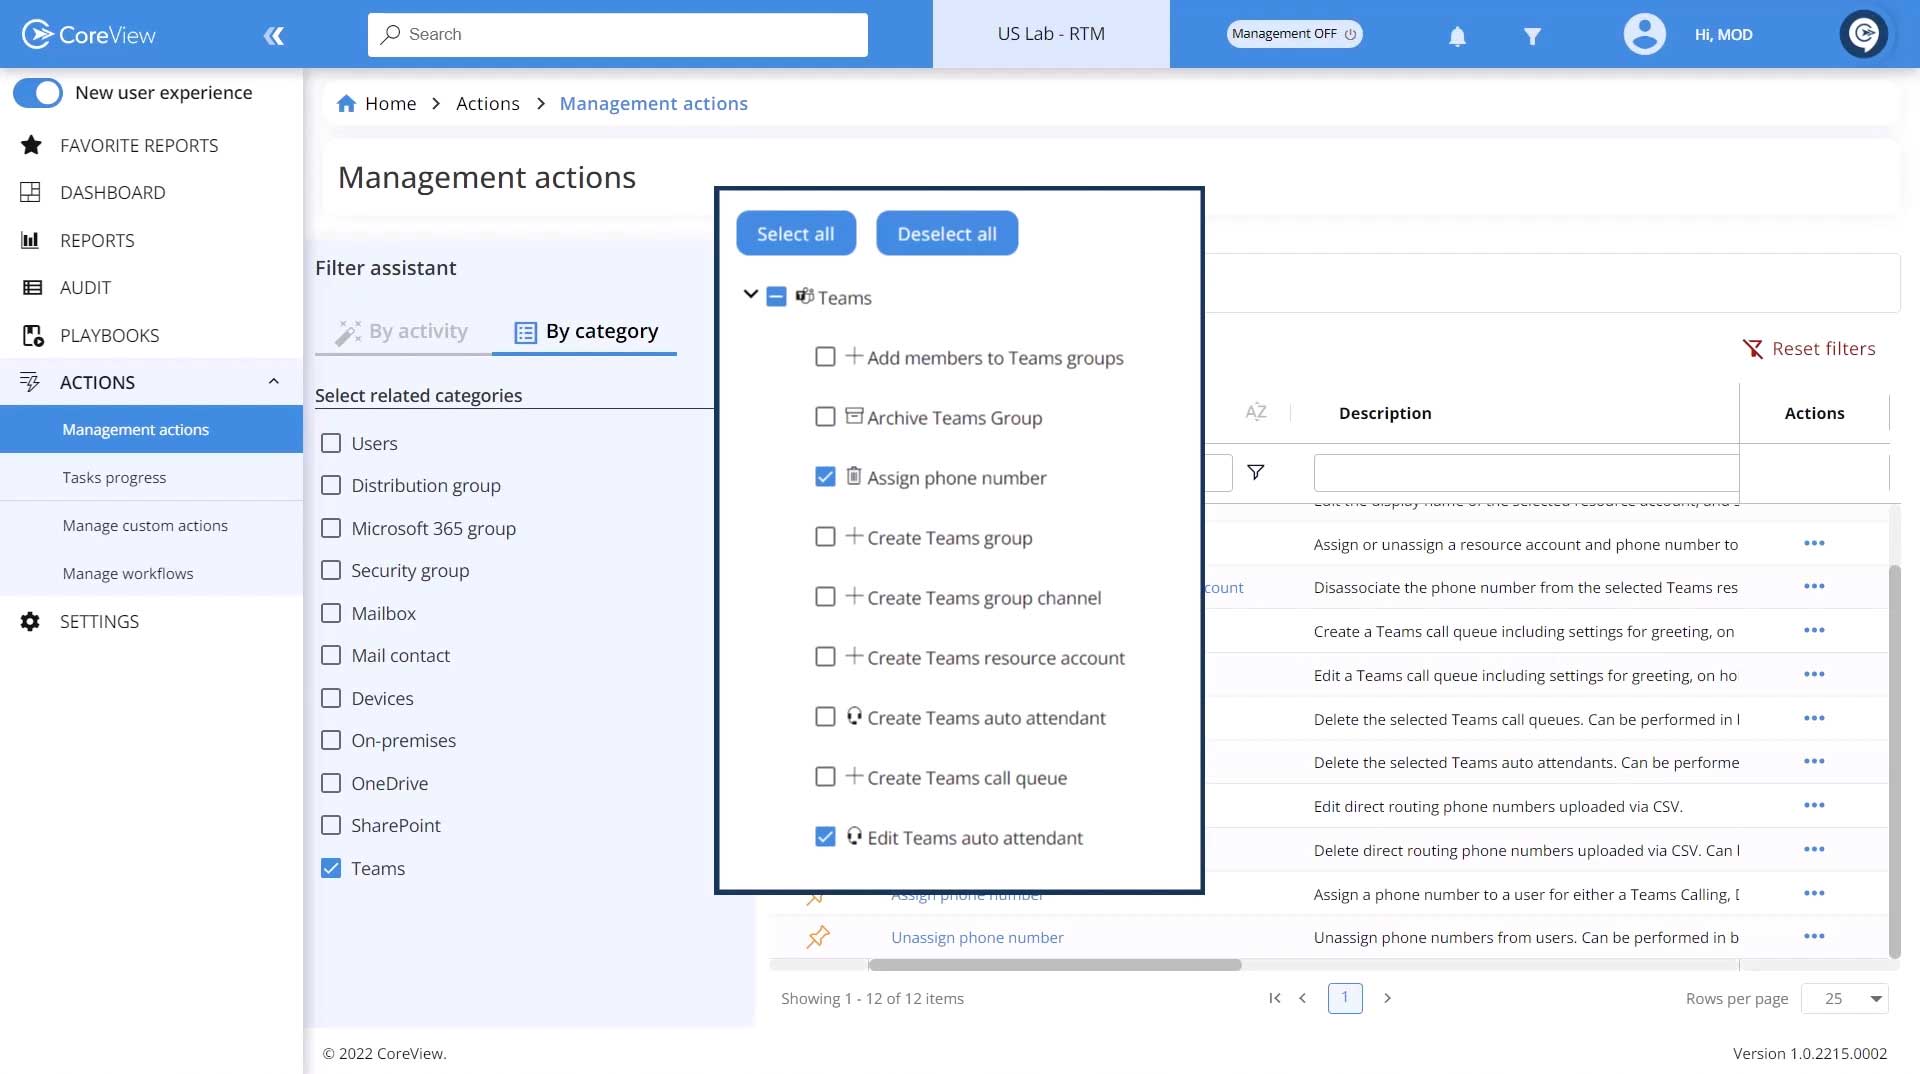This screenshot has height=1074, width=1920.
Task: Click the A-Z sort icon in table header
Action: click(1255, 411)
